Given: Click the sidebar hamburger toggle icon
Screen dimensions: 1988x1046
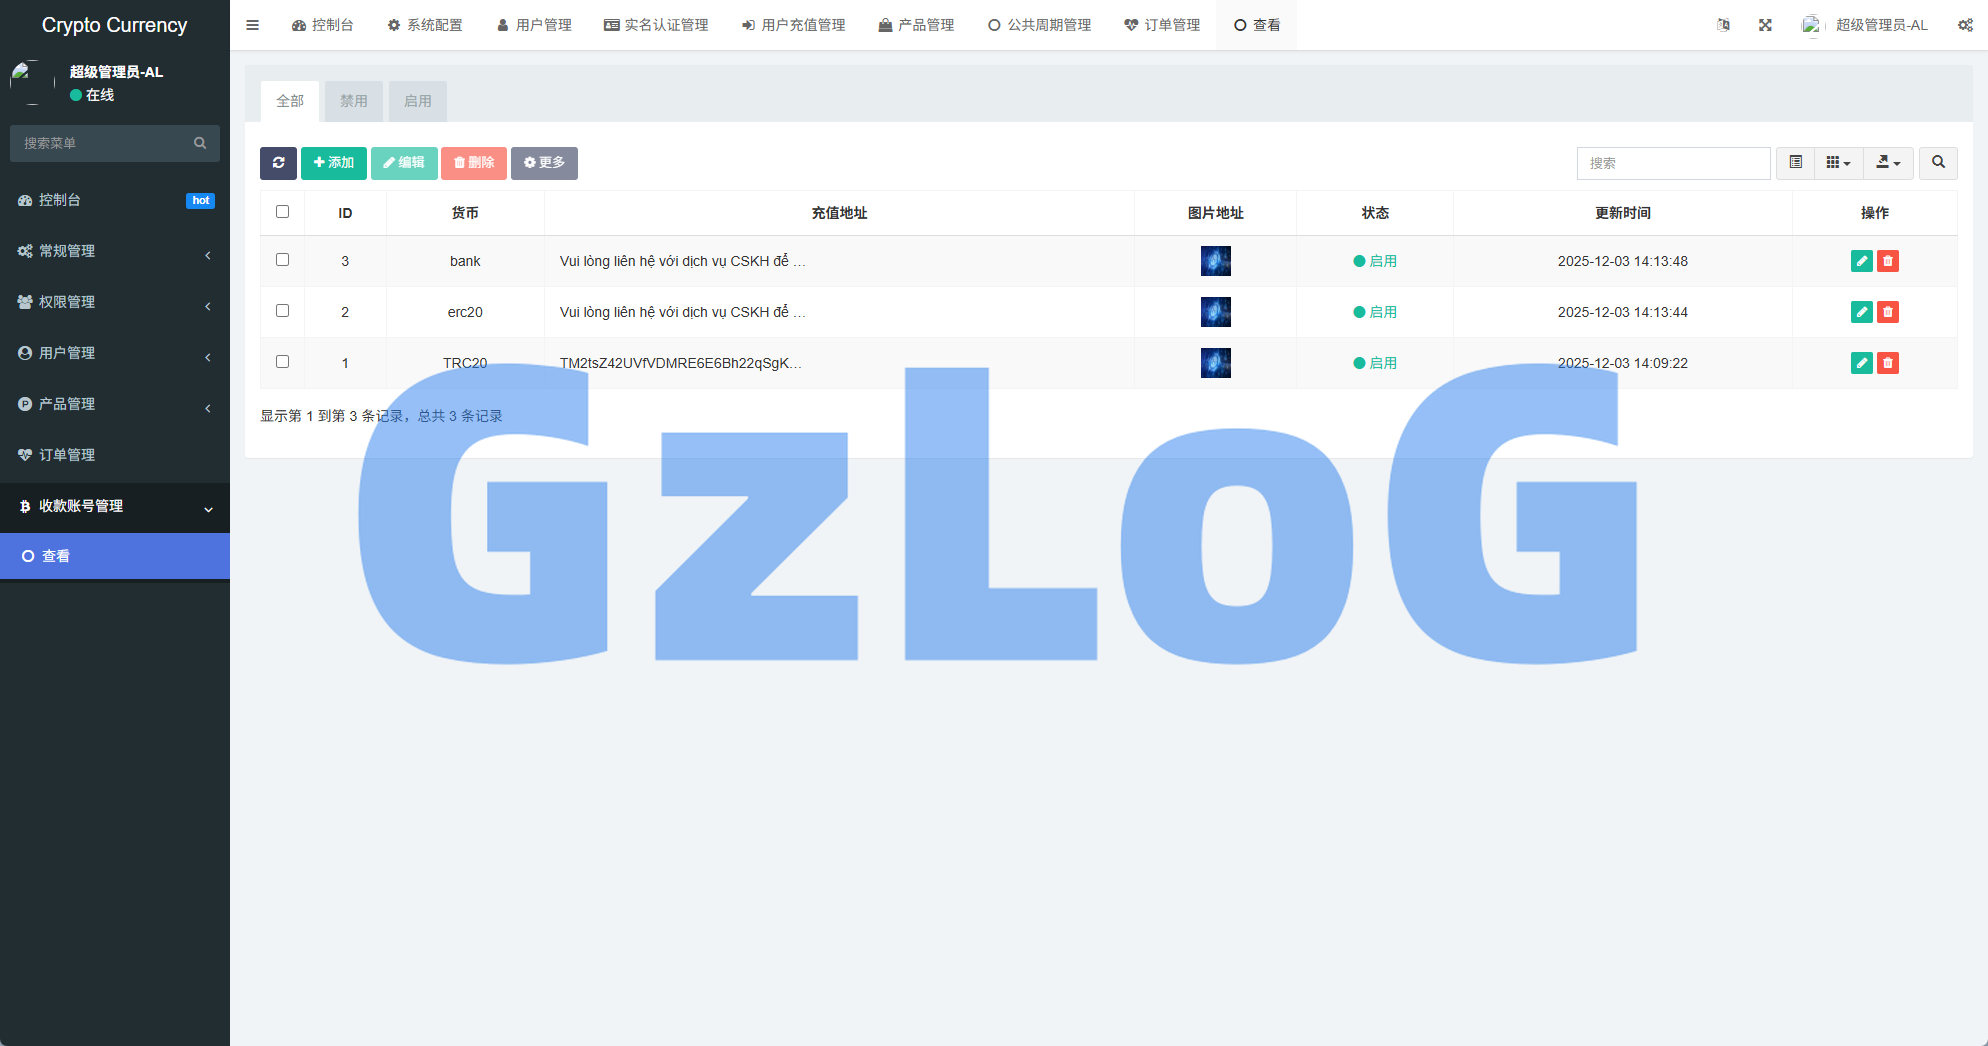Looking at the screenshot, I should click(253, 25).
